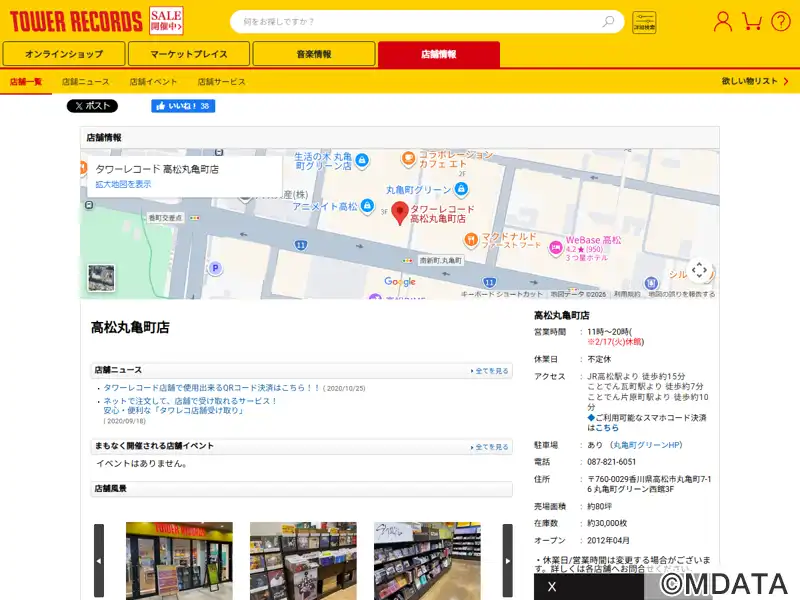Screen dimensions: 800x600
Task: Open the CD display shelf photo thumbnail
Action: [x=303, y=561]
